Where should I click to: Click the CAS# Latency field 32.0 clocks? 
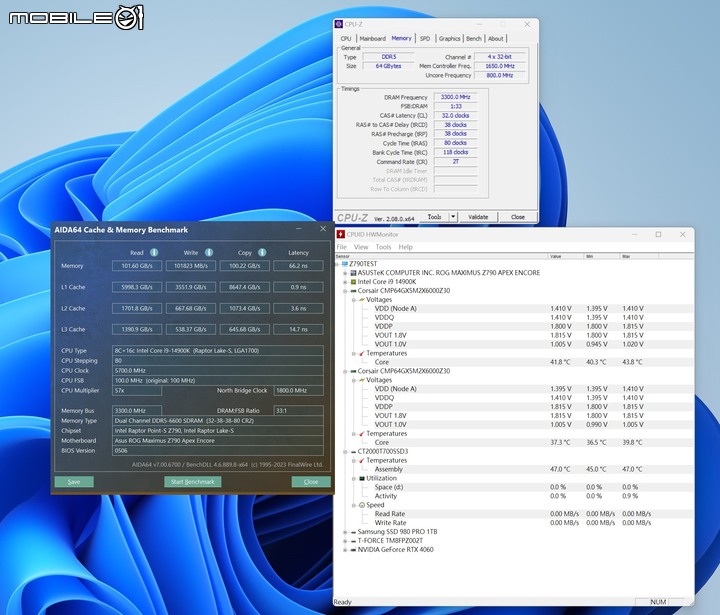(x=456, y=116)
